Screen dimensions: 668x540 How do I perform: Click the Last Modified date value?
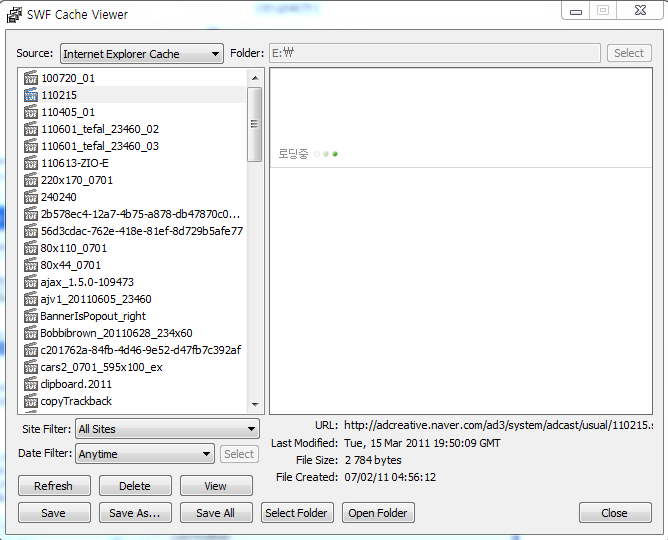point(422,443)
